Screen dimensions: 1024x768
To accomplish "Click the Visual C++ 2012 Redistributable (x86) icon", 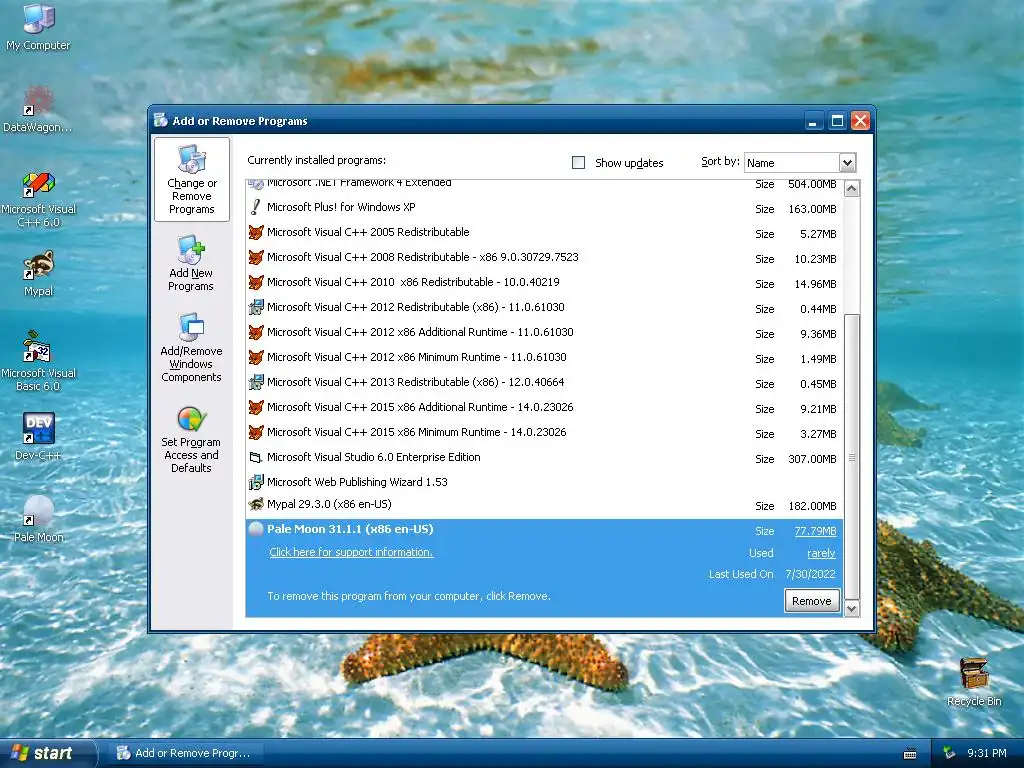I will pyautogui.click(x=256, y=307).
